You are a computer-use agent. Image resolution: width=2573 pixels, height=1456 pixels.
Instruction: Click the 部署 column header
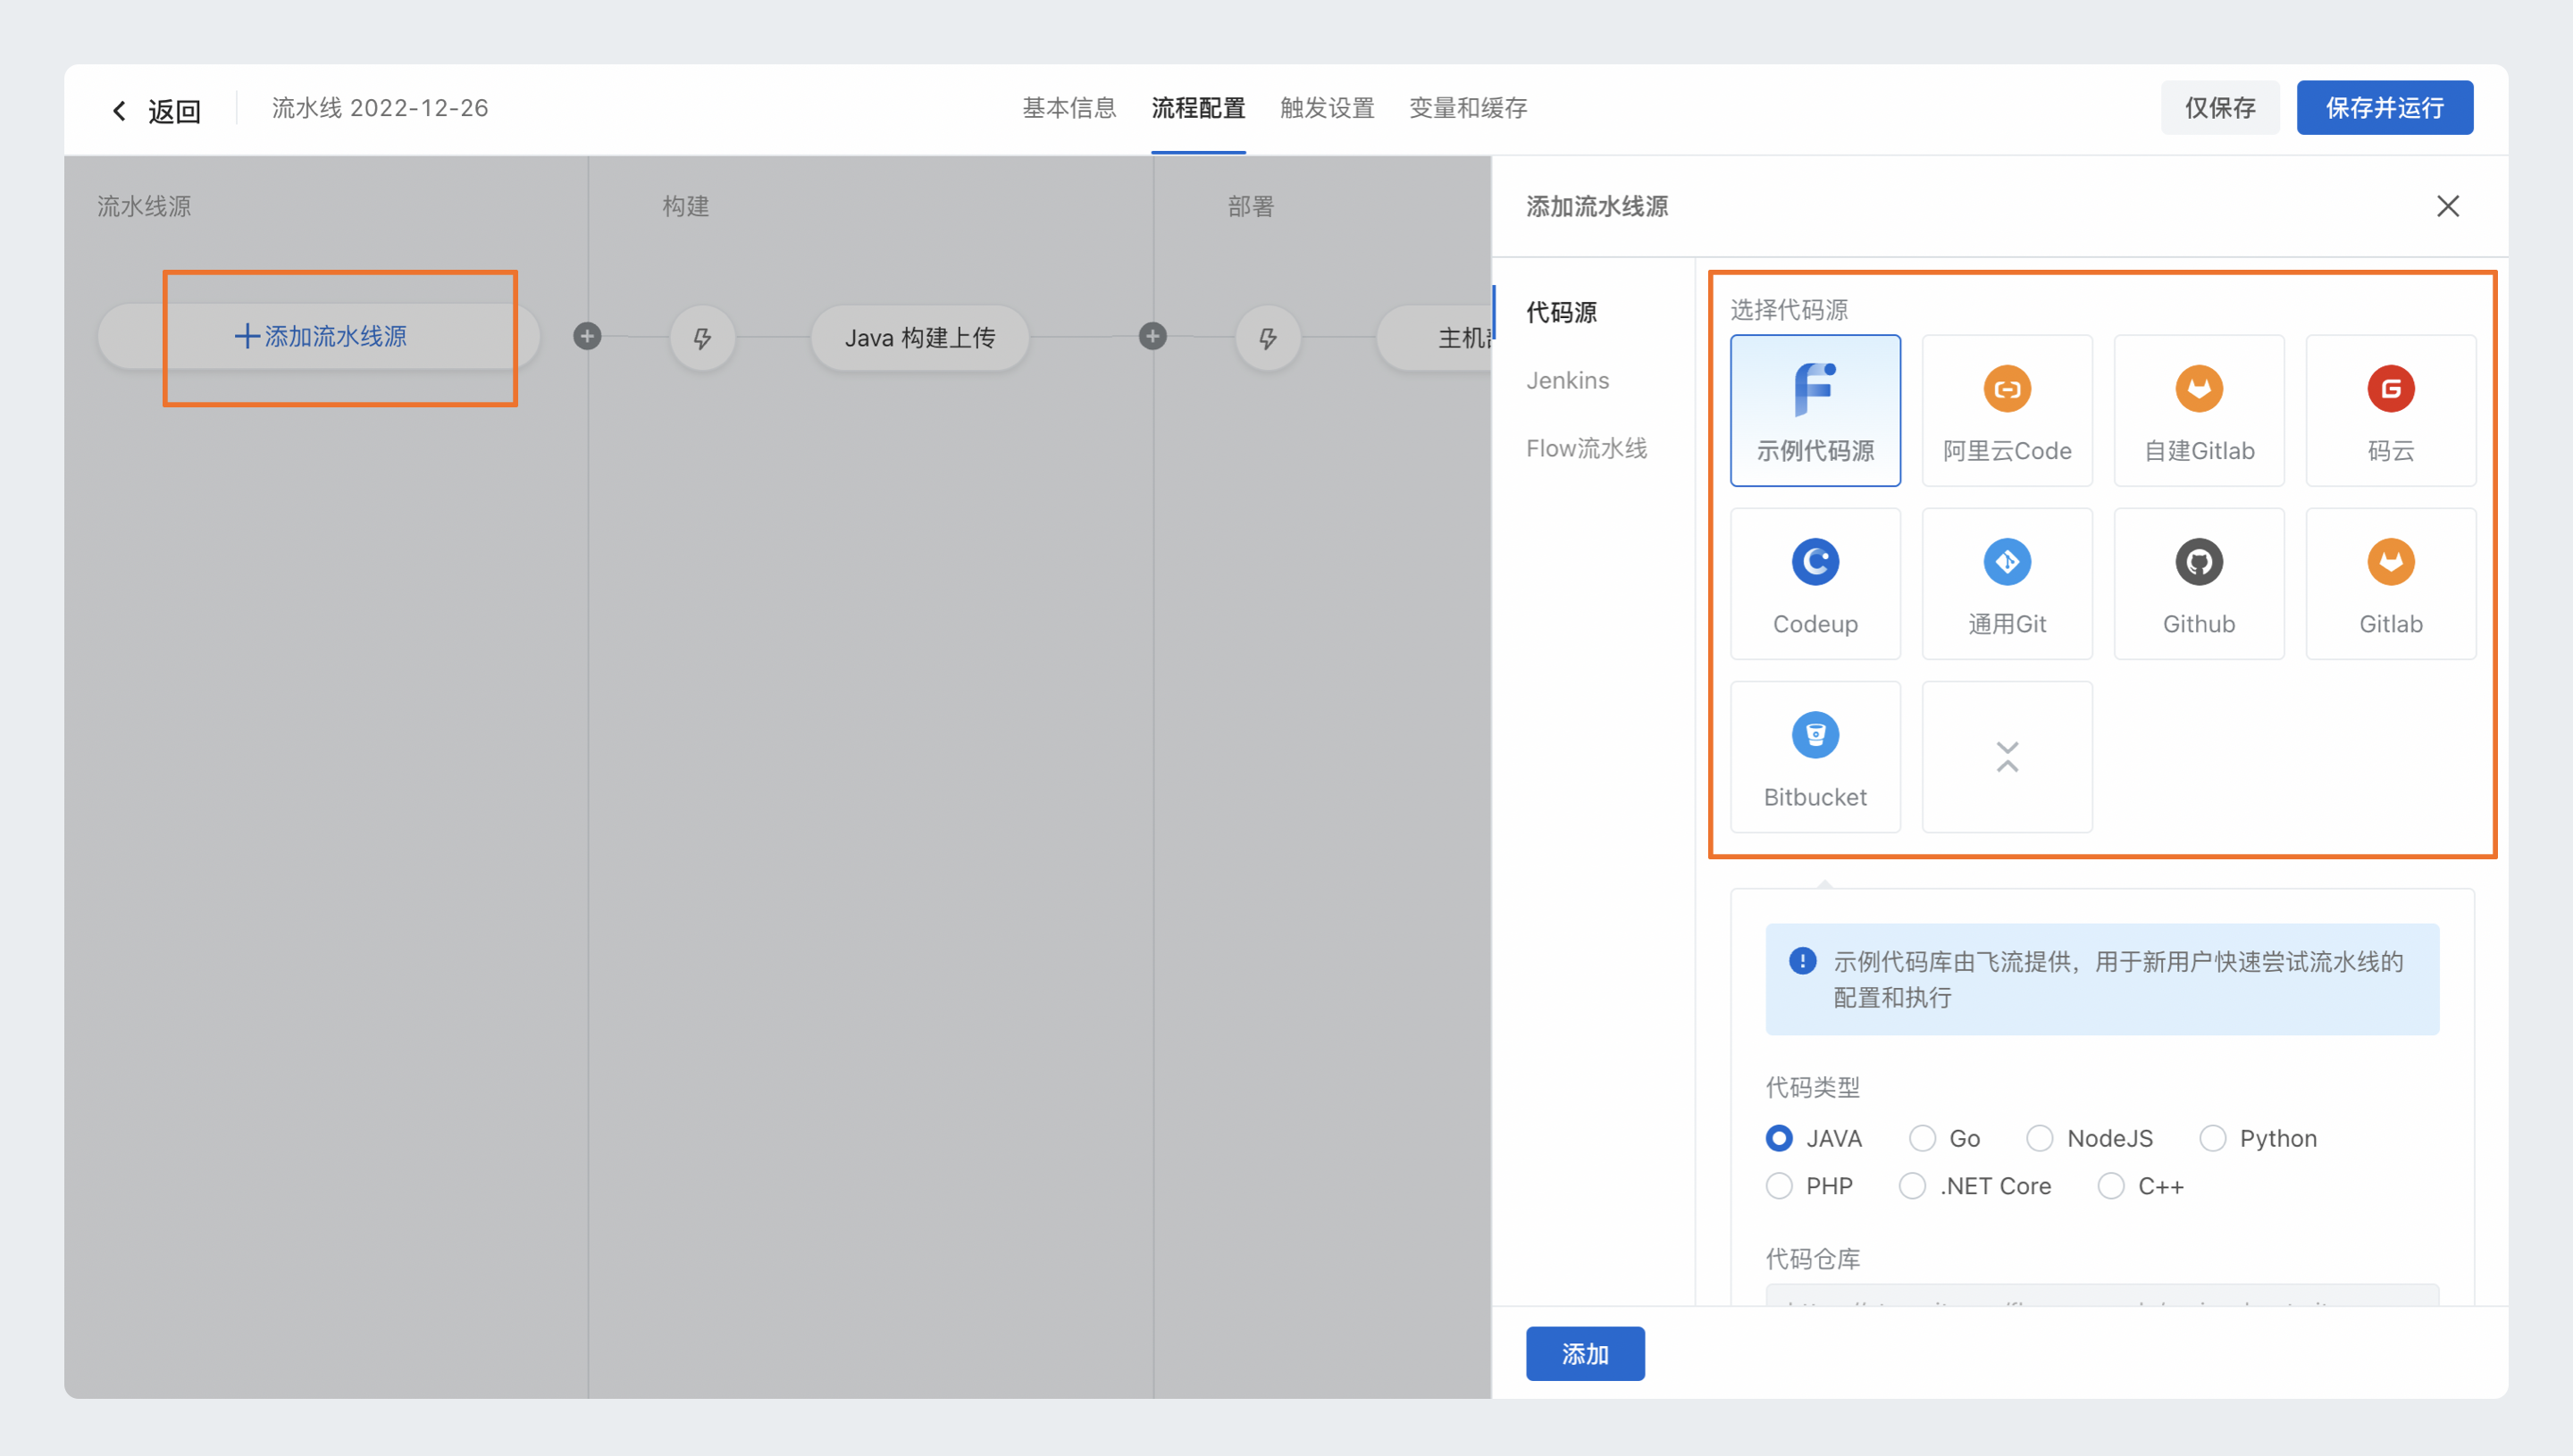[1251, 206]
